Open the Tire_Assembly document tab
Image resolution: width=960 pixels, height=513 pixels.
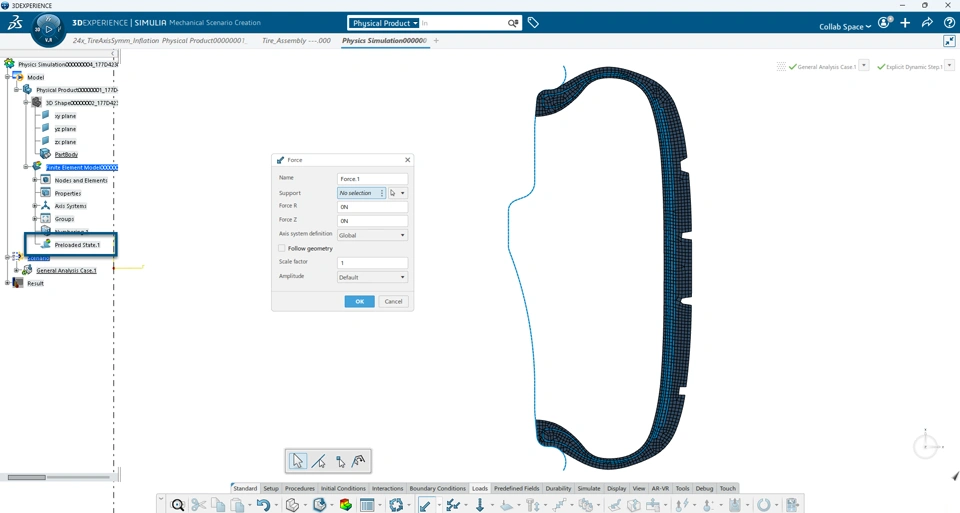(x=296, y=40)
